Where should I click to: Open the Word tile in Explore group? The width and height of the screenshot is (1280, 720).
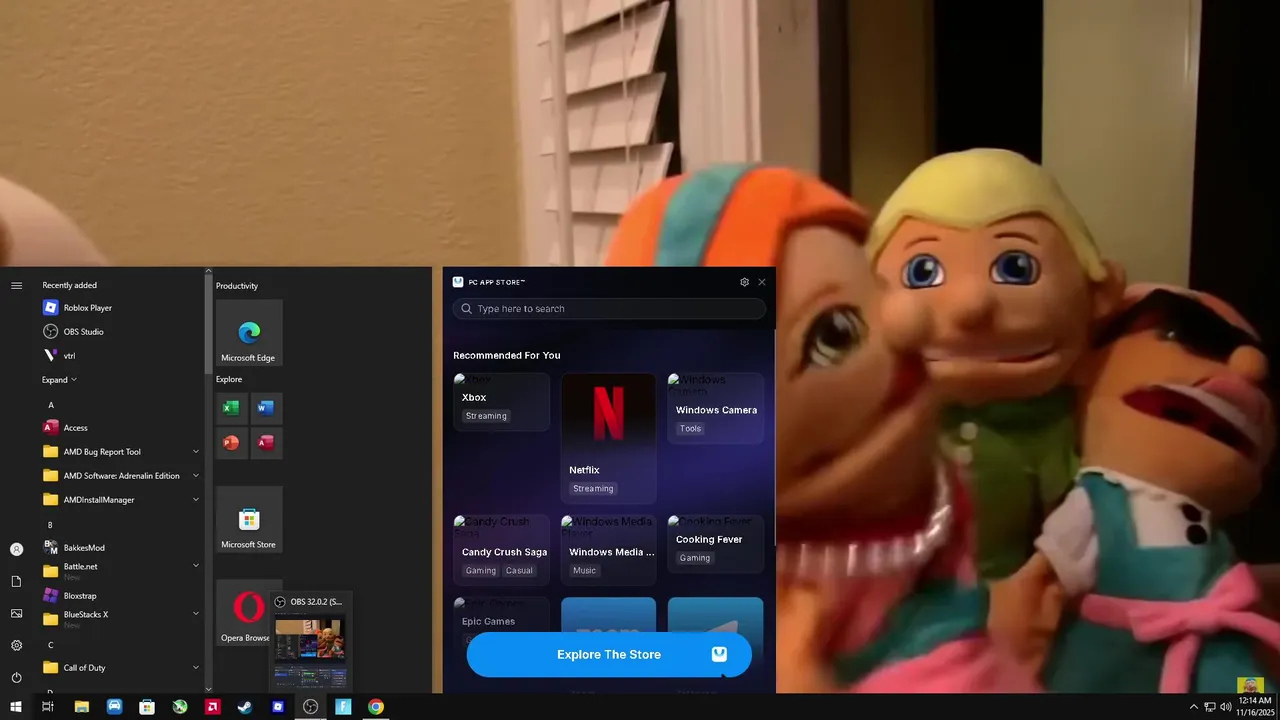click(x=266, y=408)
